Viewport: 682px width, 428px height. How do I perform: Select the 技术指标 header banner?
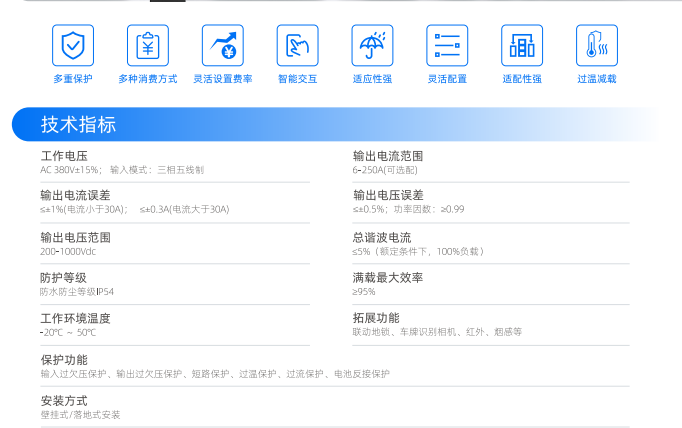(x=78, y=125)
